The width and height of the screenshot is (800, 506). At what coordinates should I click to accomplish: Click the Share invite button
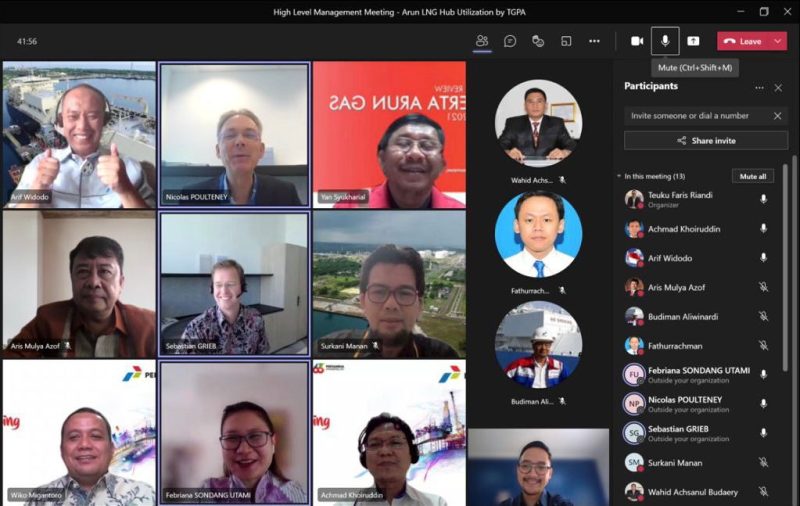click(706, 140)
